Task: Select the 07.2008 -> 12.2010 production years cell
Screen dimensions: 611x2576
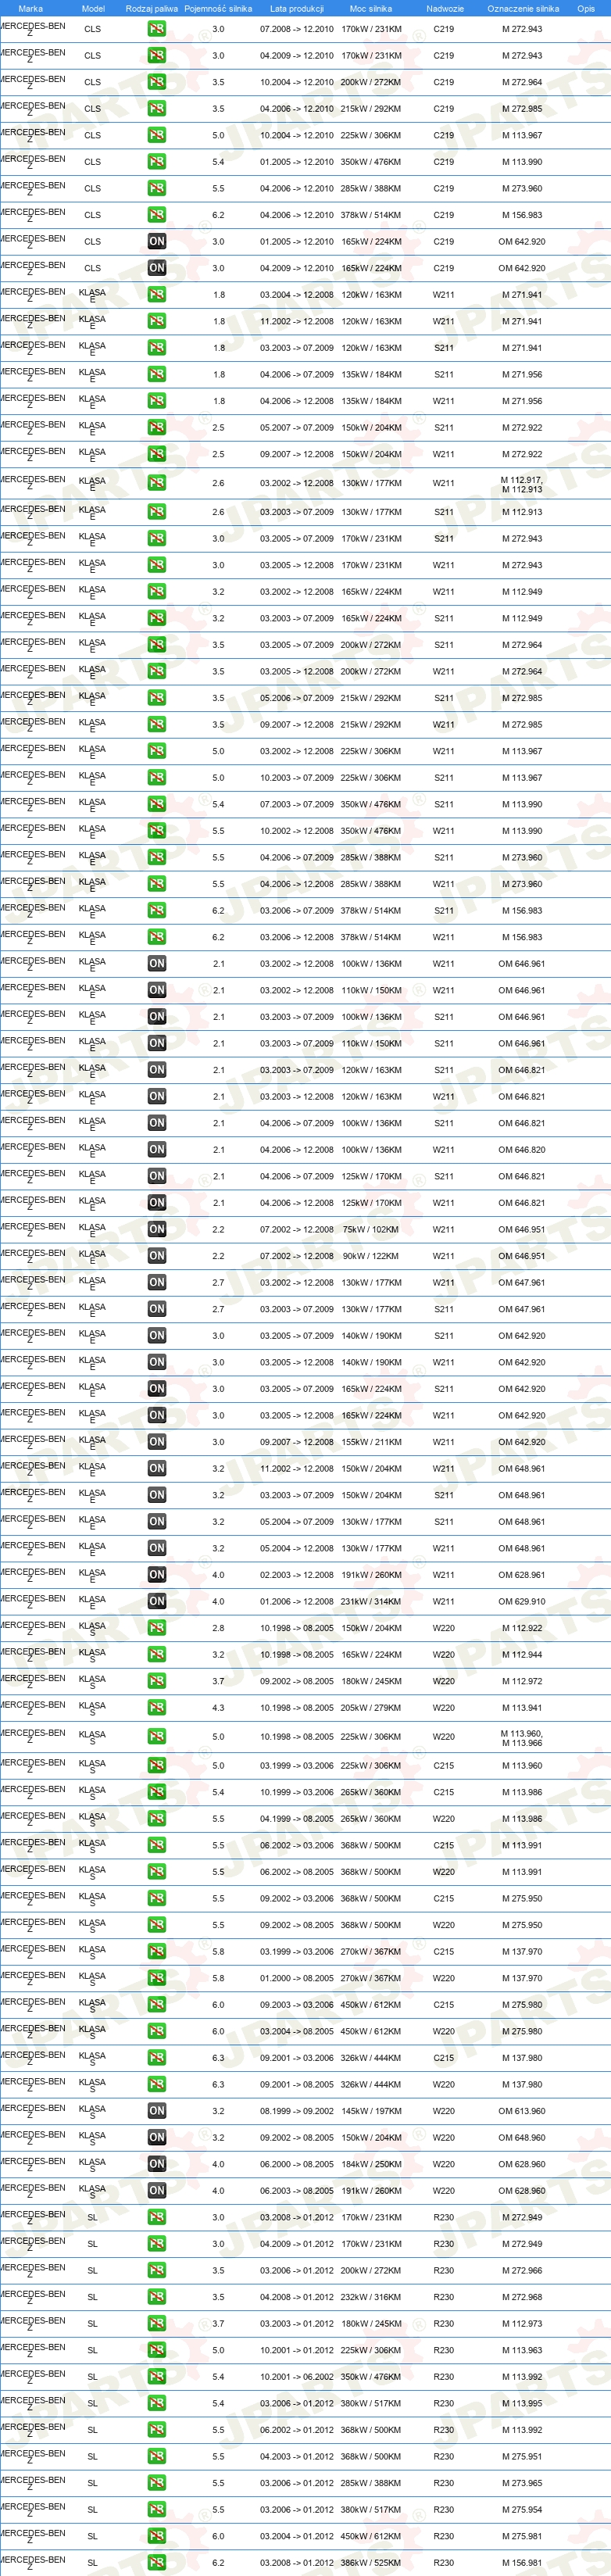Action: tap(297, 29)
